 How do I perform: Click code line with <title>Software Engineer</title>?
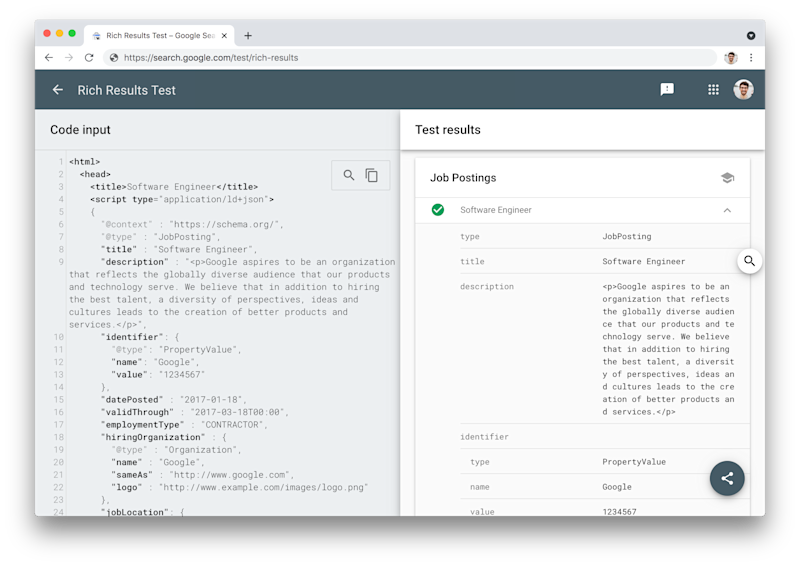(174, 187)
